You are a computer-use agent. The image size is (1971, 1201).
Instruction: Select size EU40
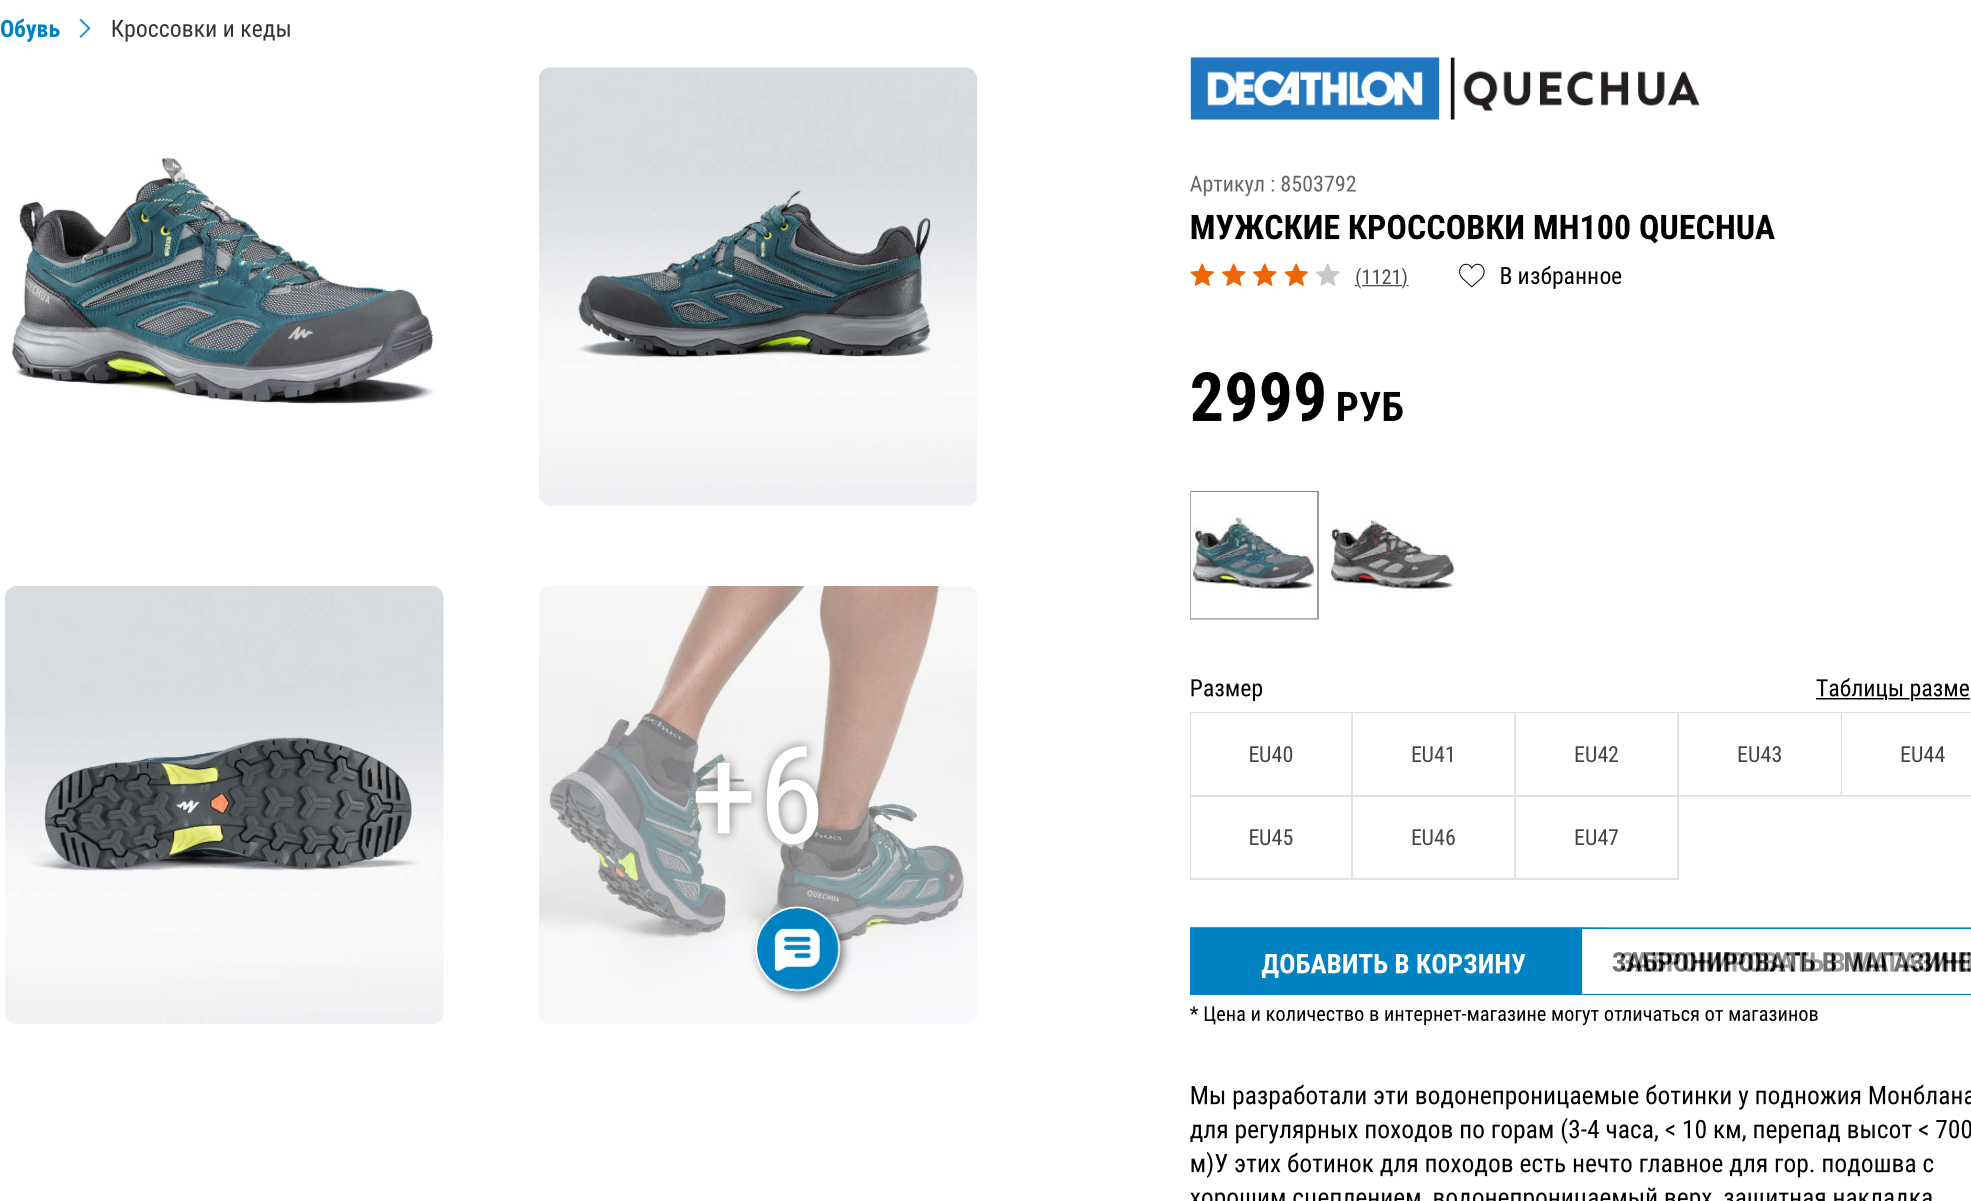click(1271, 754)
